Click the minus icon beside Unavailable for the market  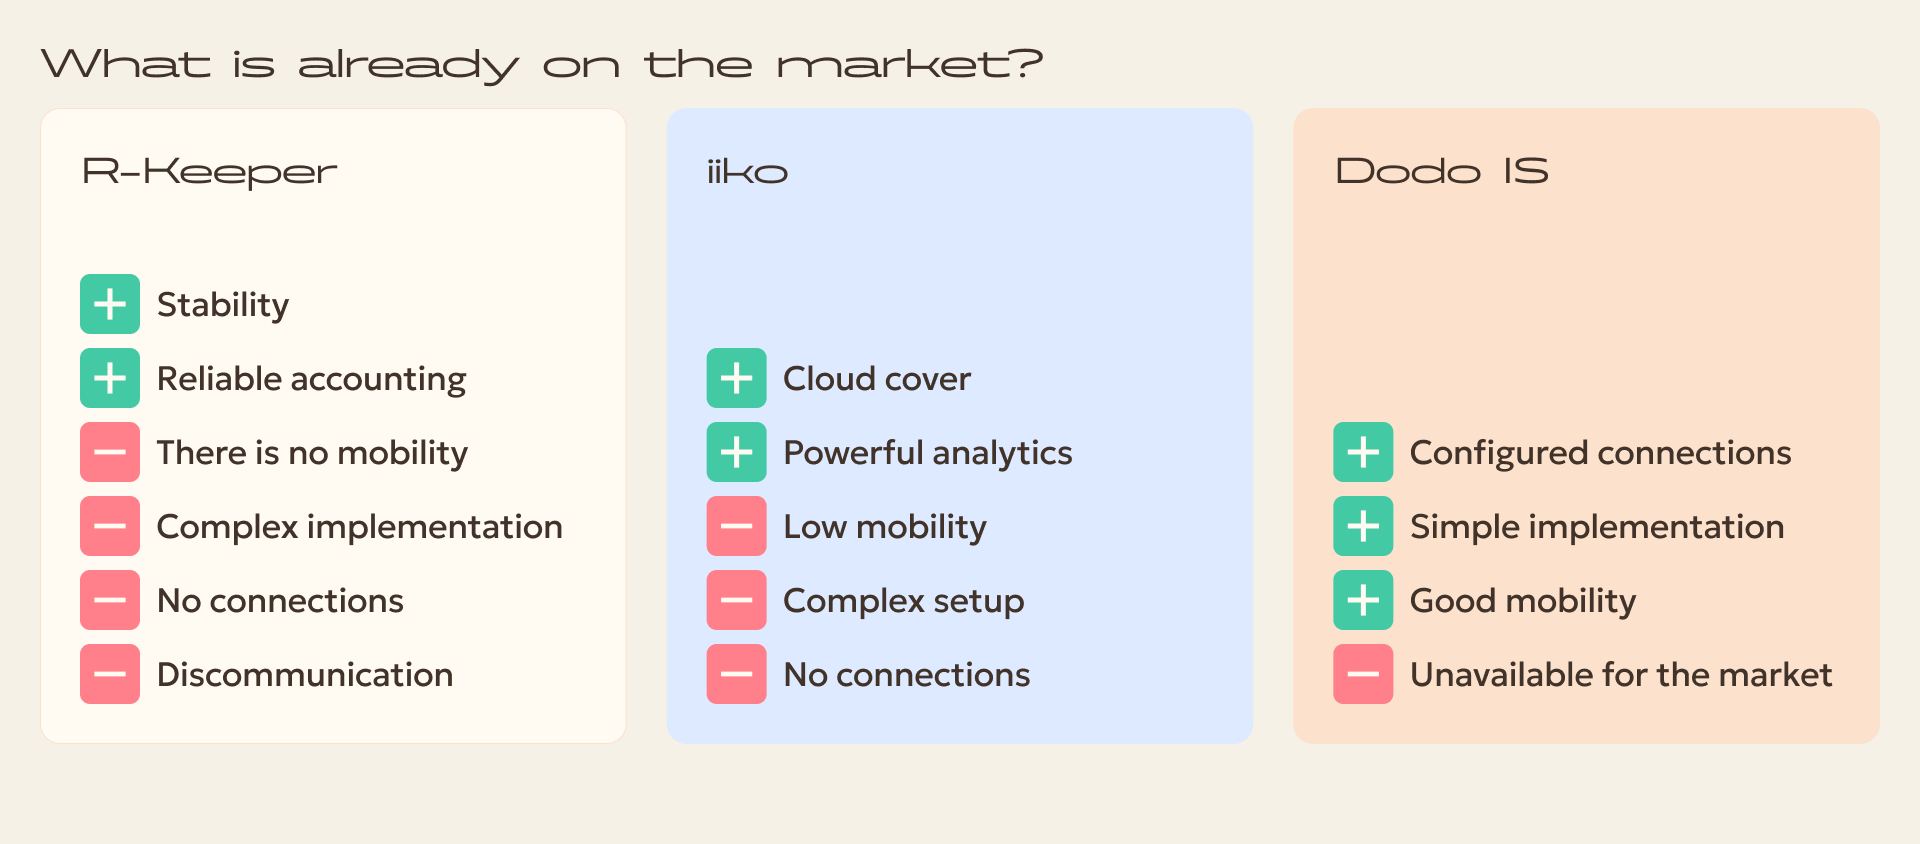coord(1363,674)
